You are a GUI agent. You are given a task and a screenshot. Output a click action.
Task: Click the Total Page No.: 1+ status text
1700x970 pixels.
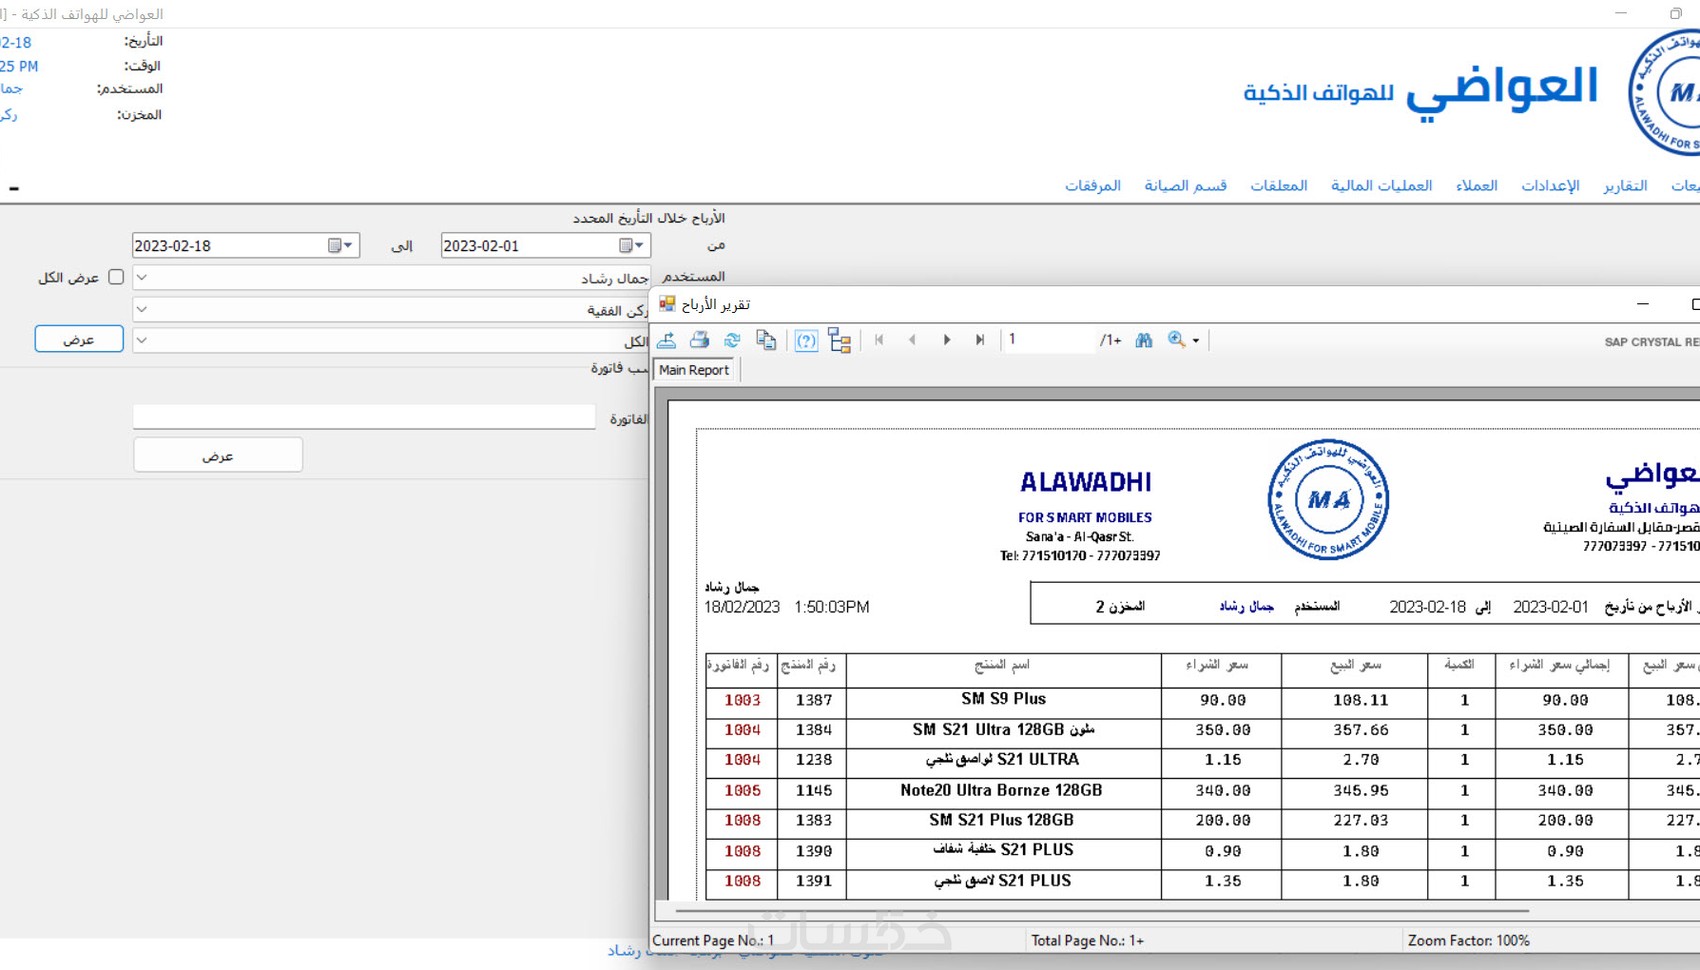point(1087,941)
